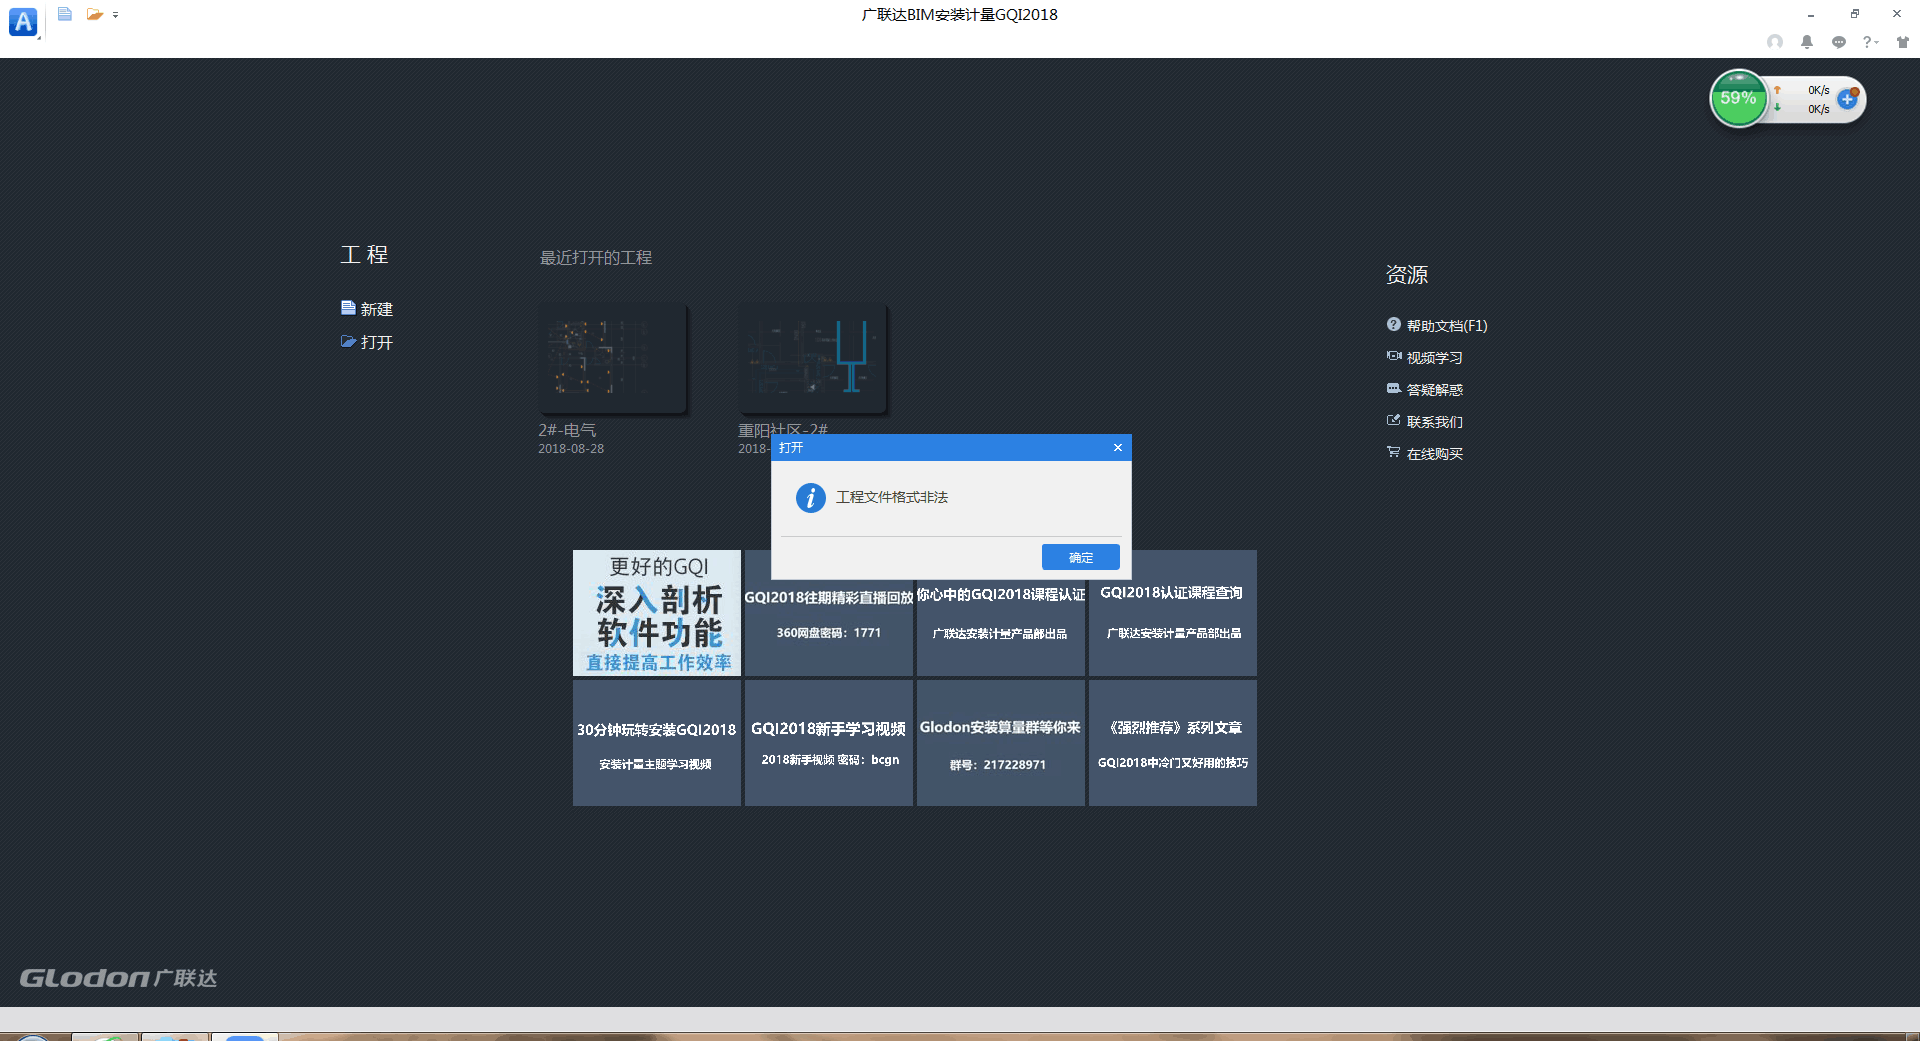
Task: Open the 《强烈推荐》系列文章 tile
Action: click(1173, 743)
